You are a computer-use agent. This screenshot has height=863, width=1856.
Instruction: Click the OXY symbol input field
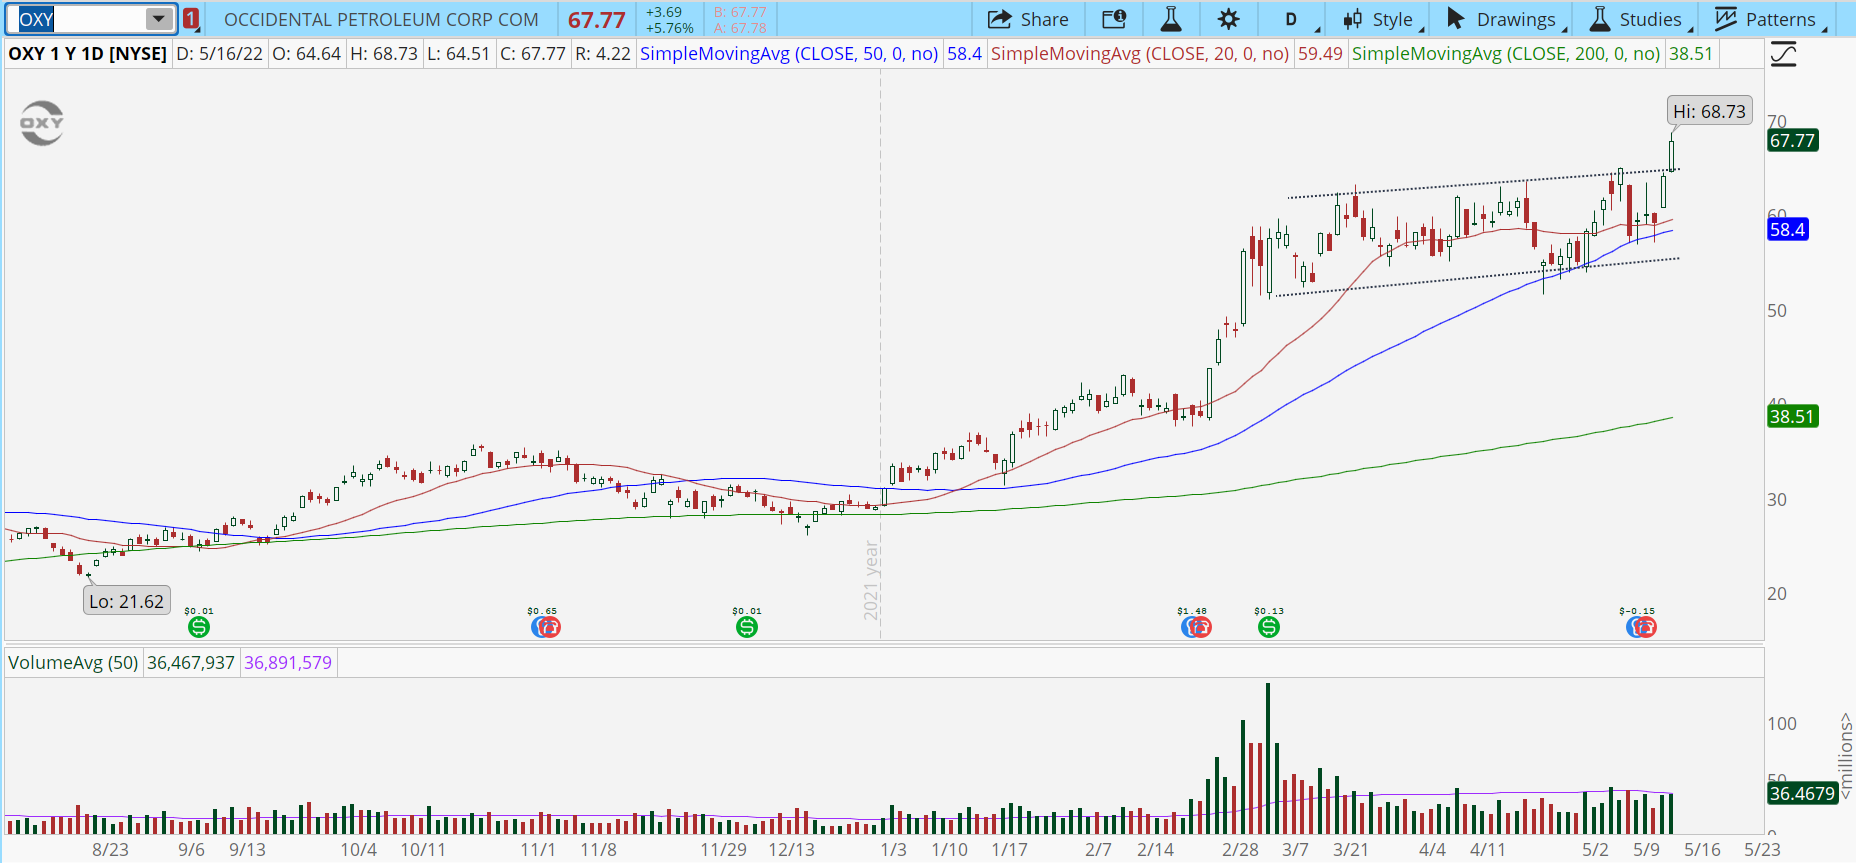click(x=82, y=19)
